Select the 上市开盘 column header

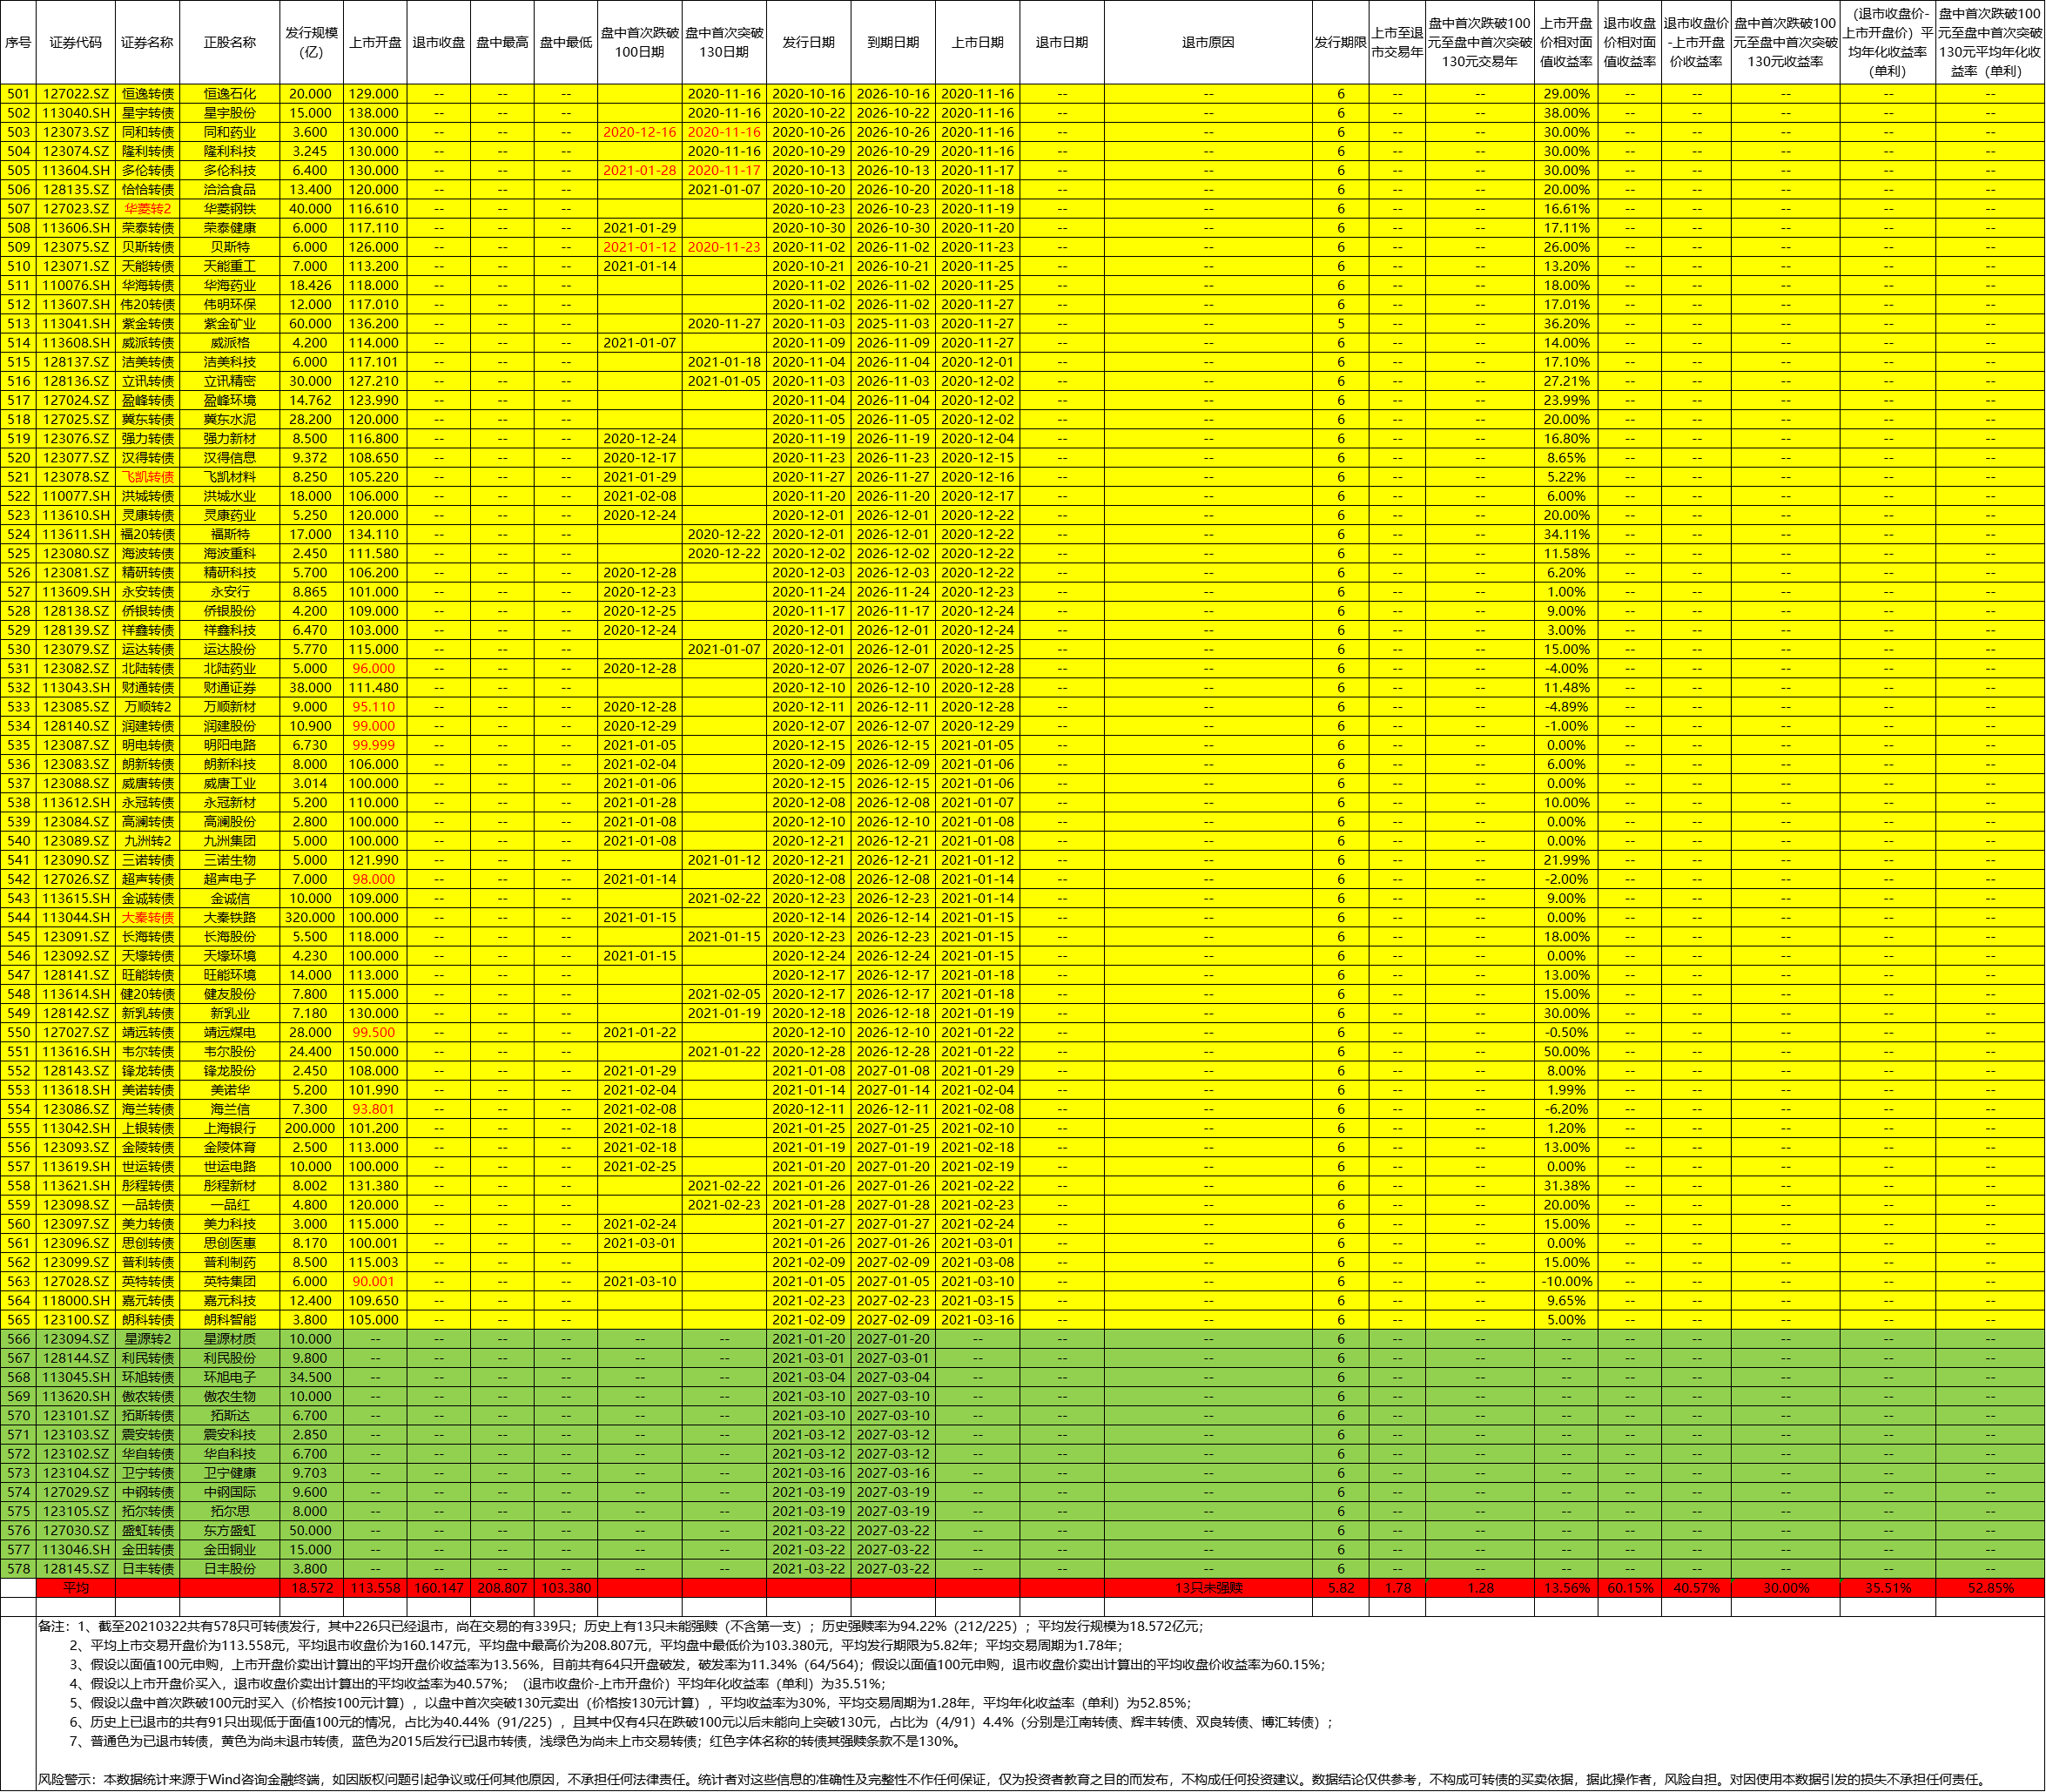point(374,42)
